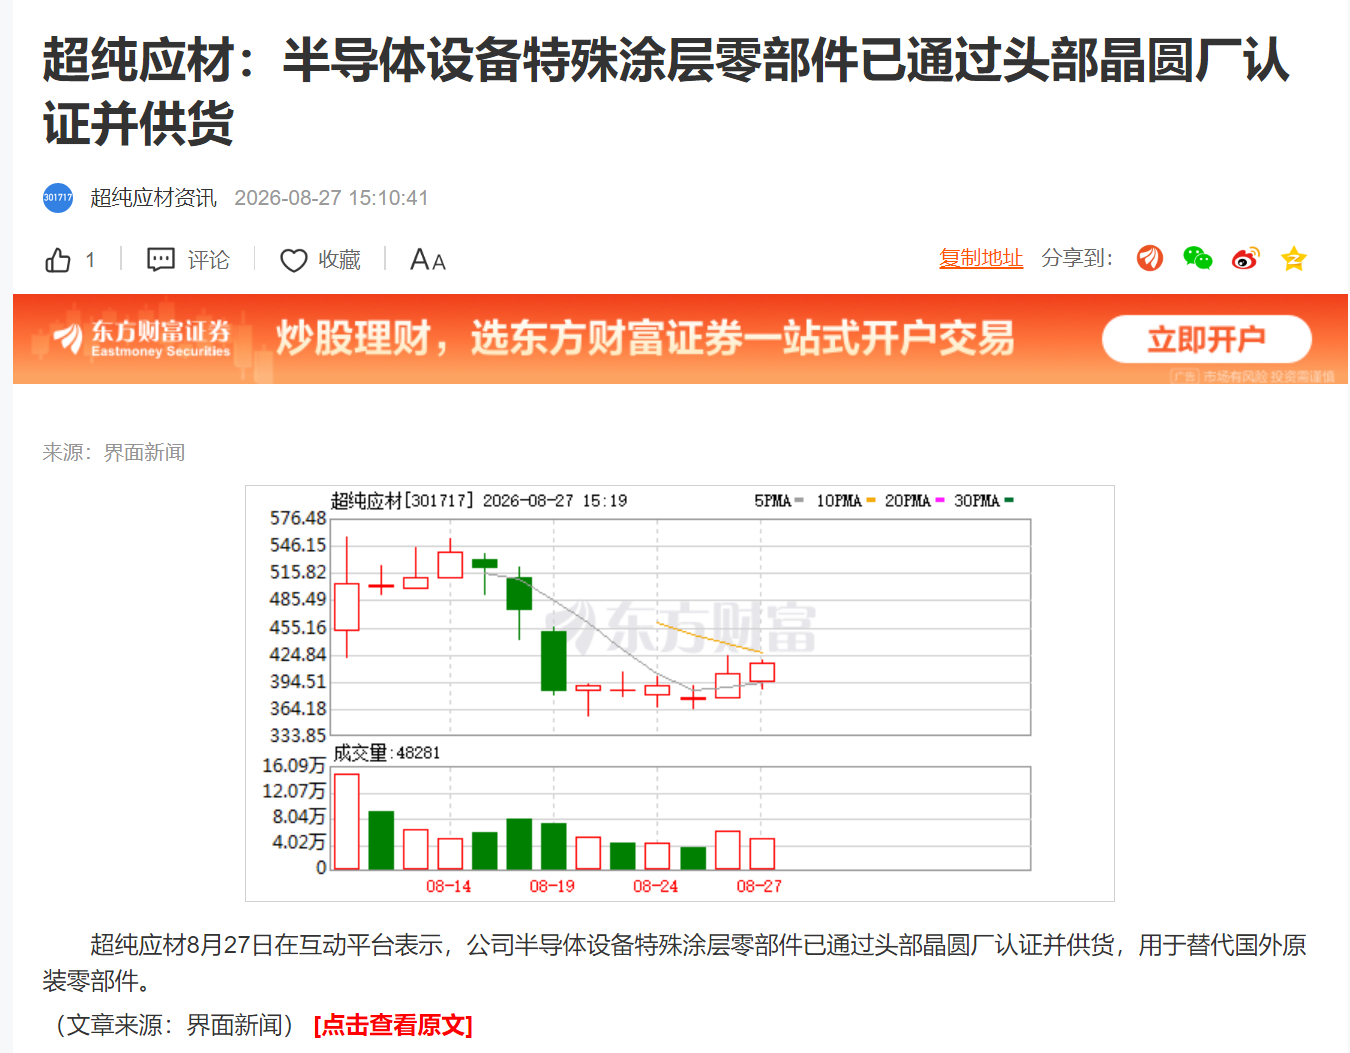Share to WeChat via the green icon
This screenshot has height=1053, width=1350.
1198,258
